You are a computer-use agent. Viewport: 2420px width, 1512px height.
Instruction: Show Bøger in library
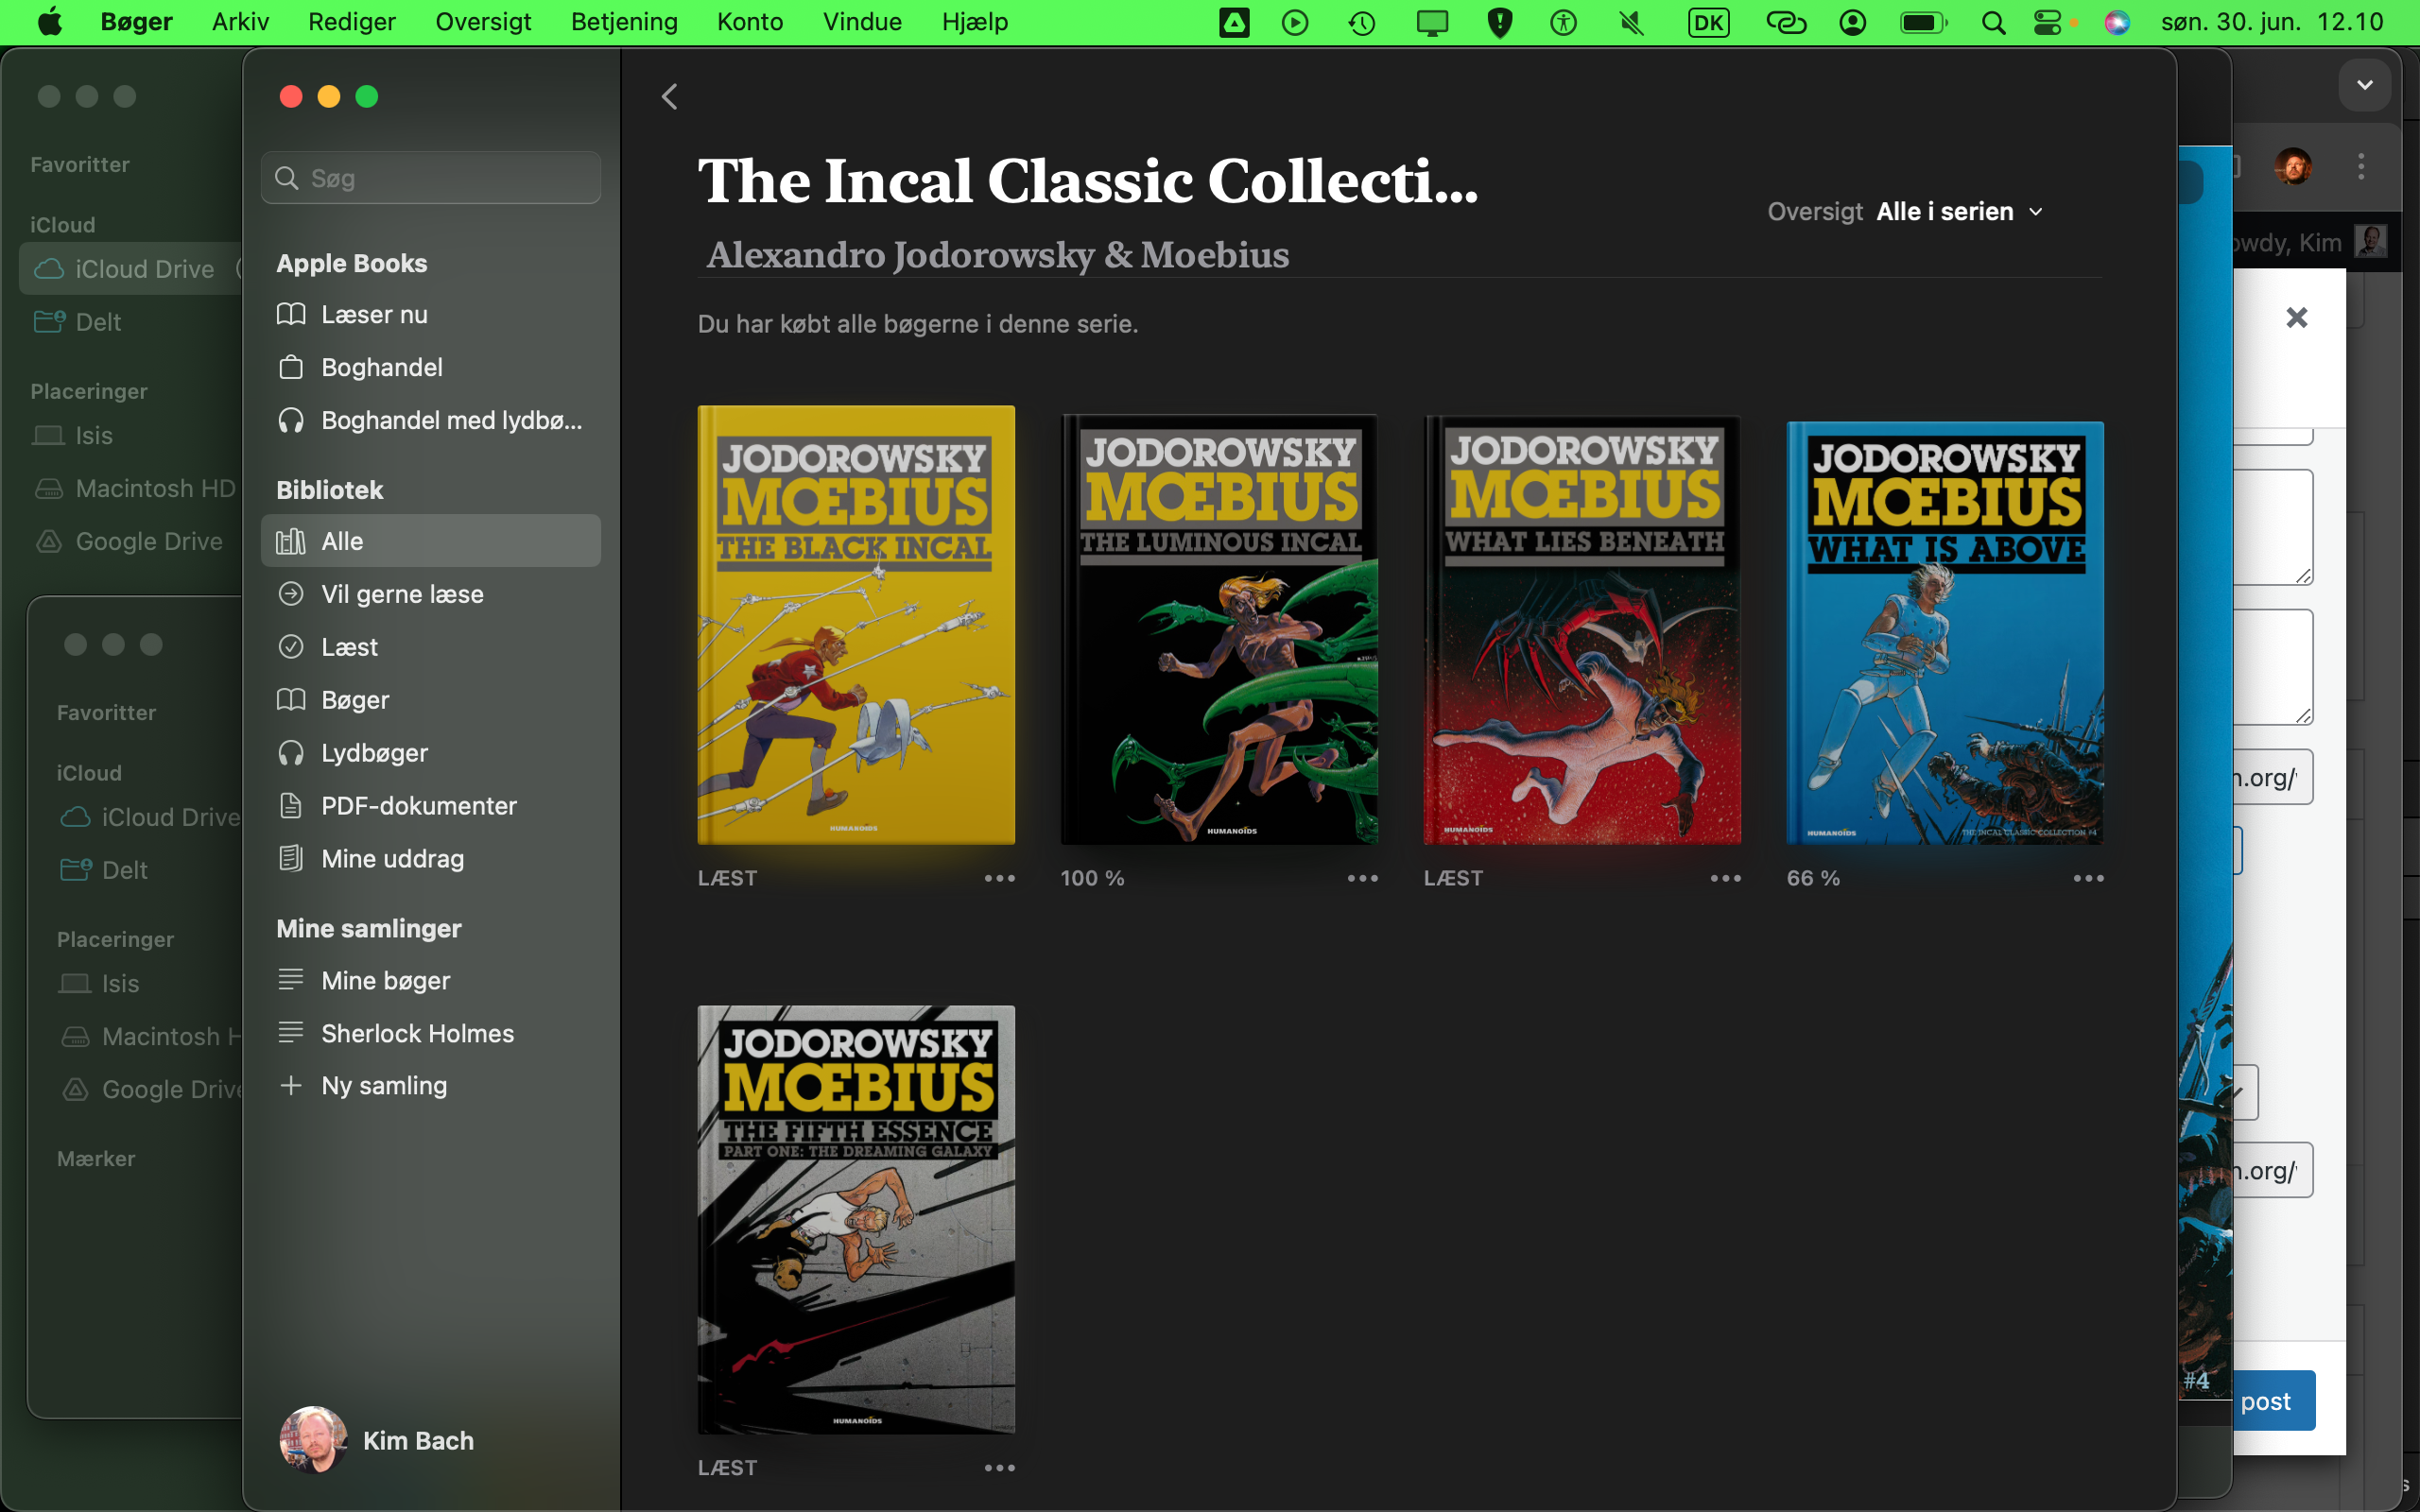click(x=431, y=700)
